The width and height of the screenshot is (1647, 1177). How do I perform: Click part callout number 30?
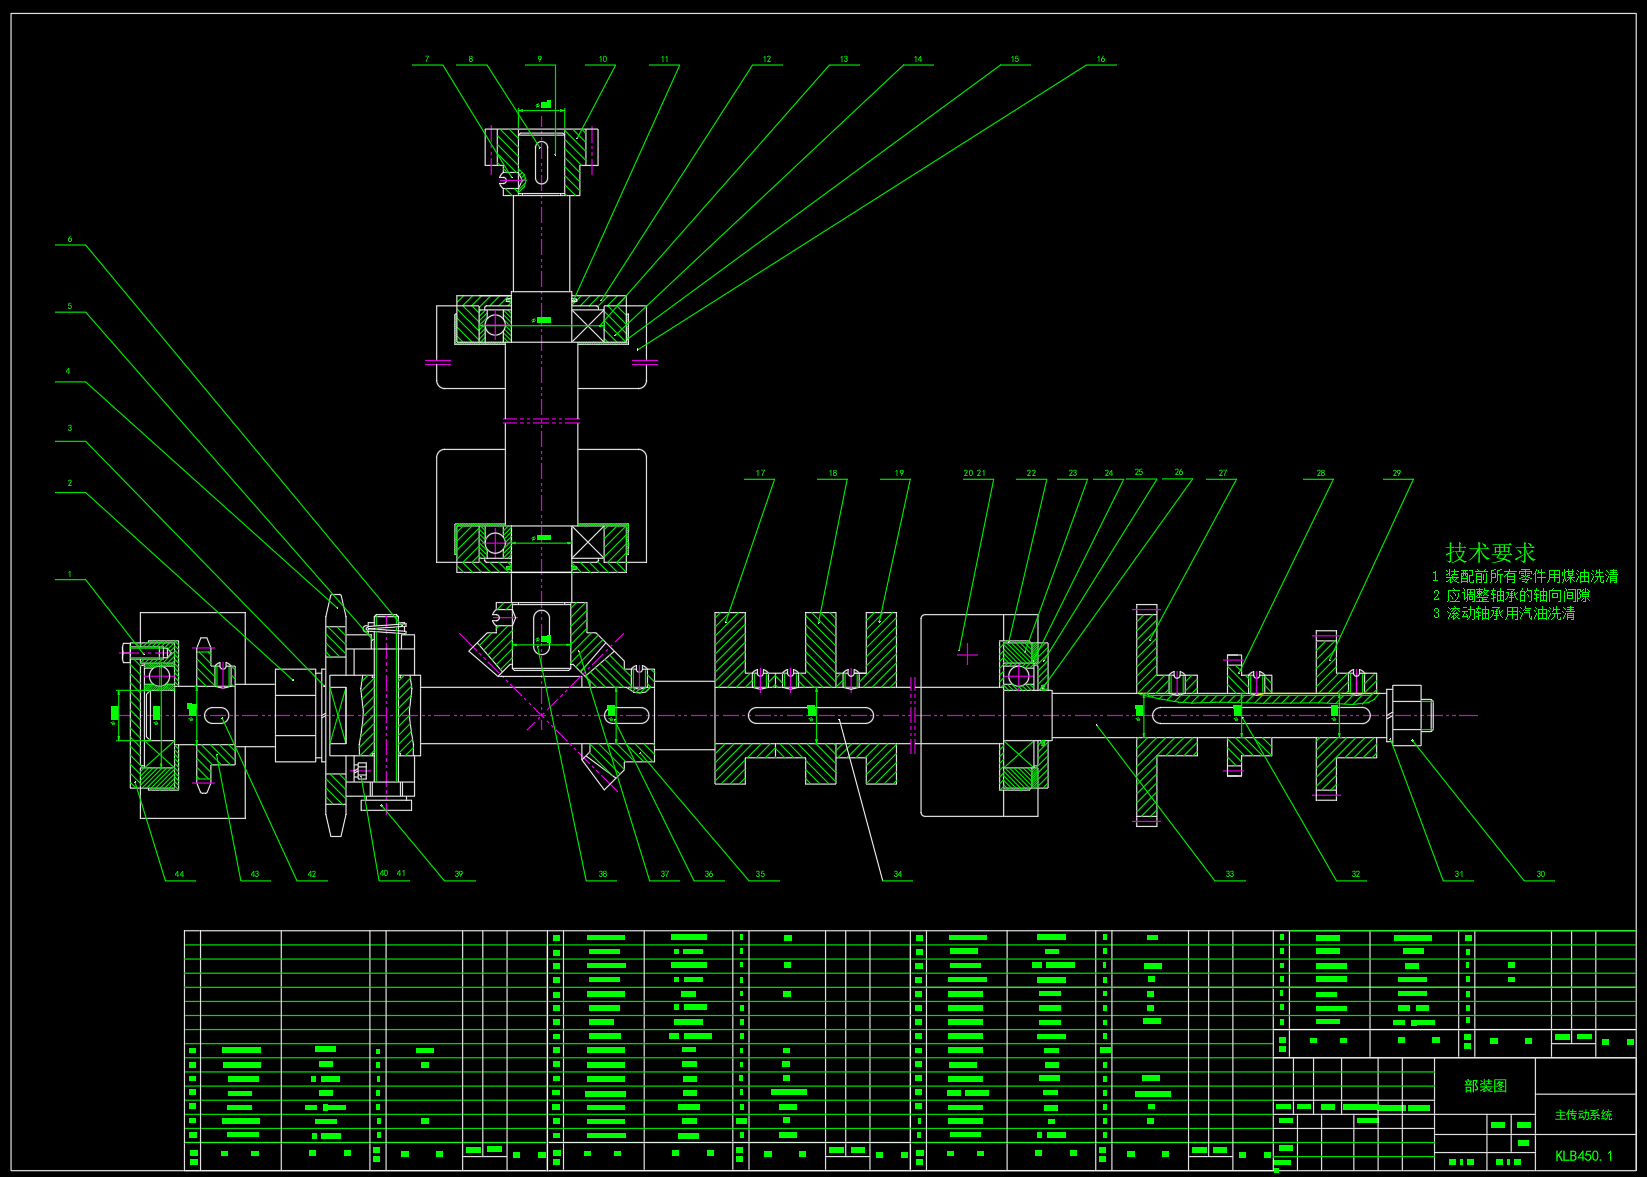1540,874
